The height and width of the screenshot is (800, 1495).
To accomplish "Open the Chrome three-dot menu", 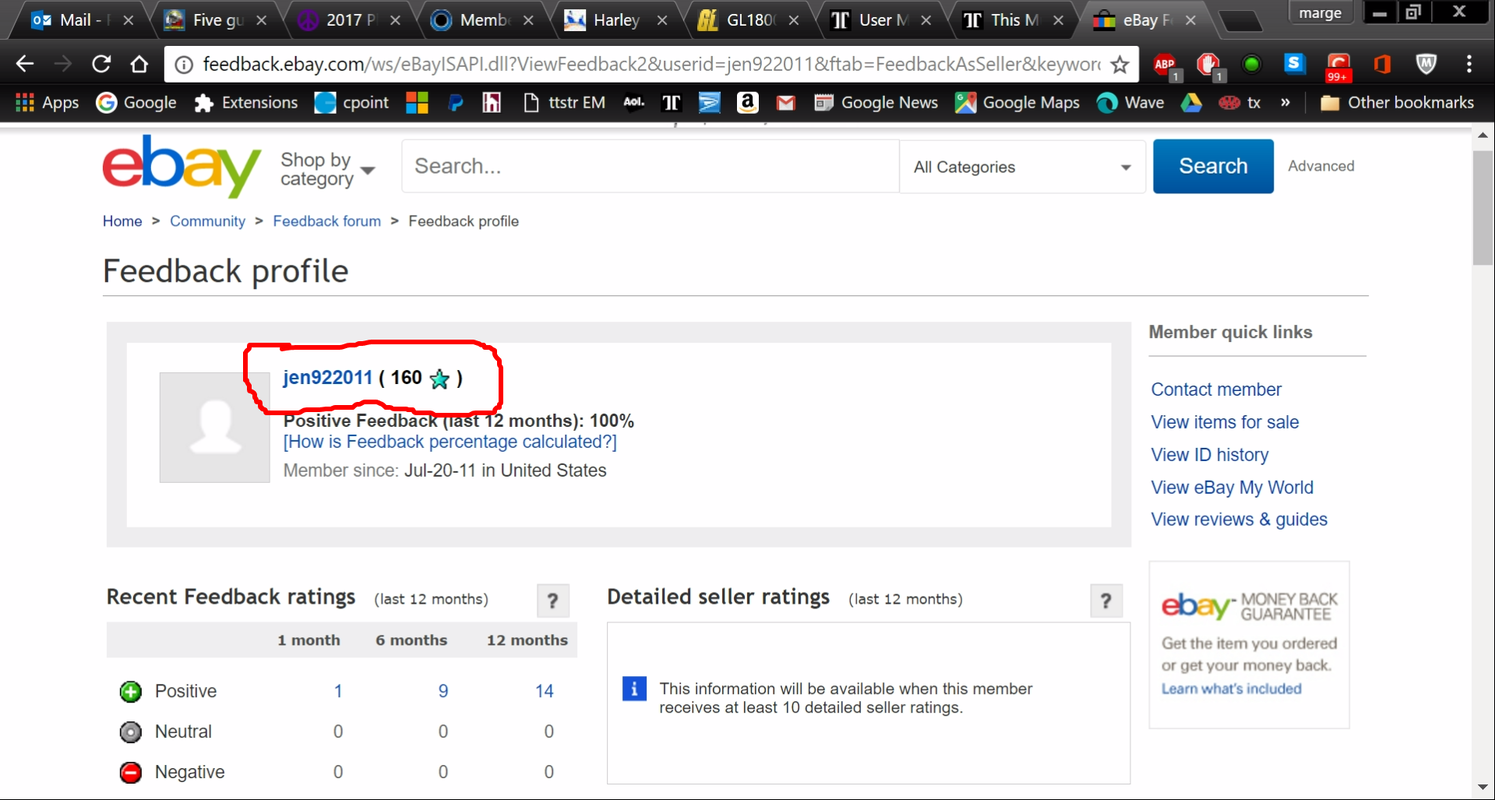I will [1469, 64].
